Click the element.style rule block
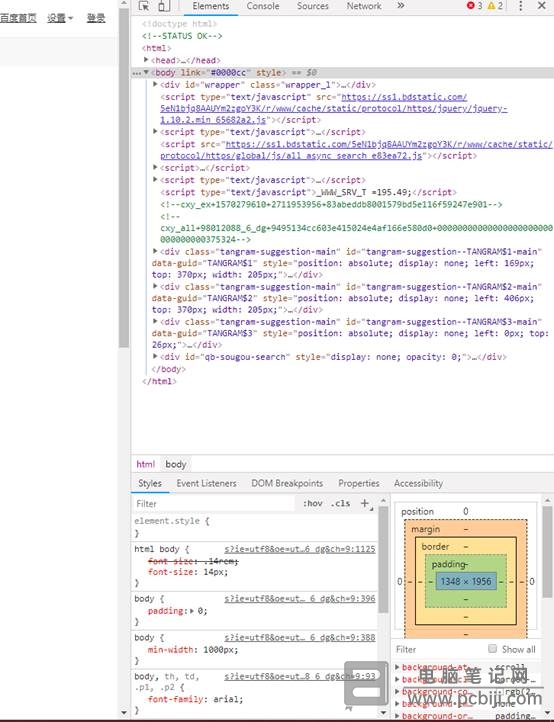The width and height of the screenshot is (554, 722). coord(255,527)
